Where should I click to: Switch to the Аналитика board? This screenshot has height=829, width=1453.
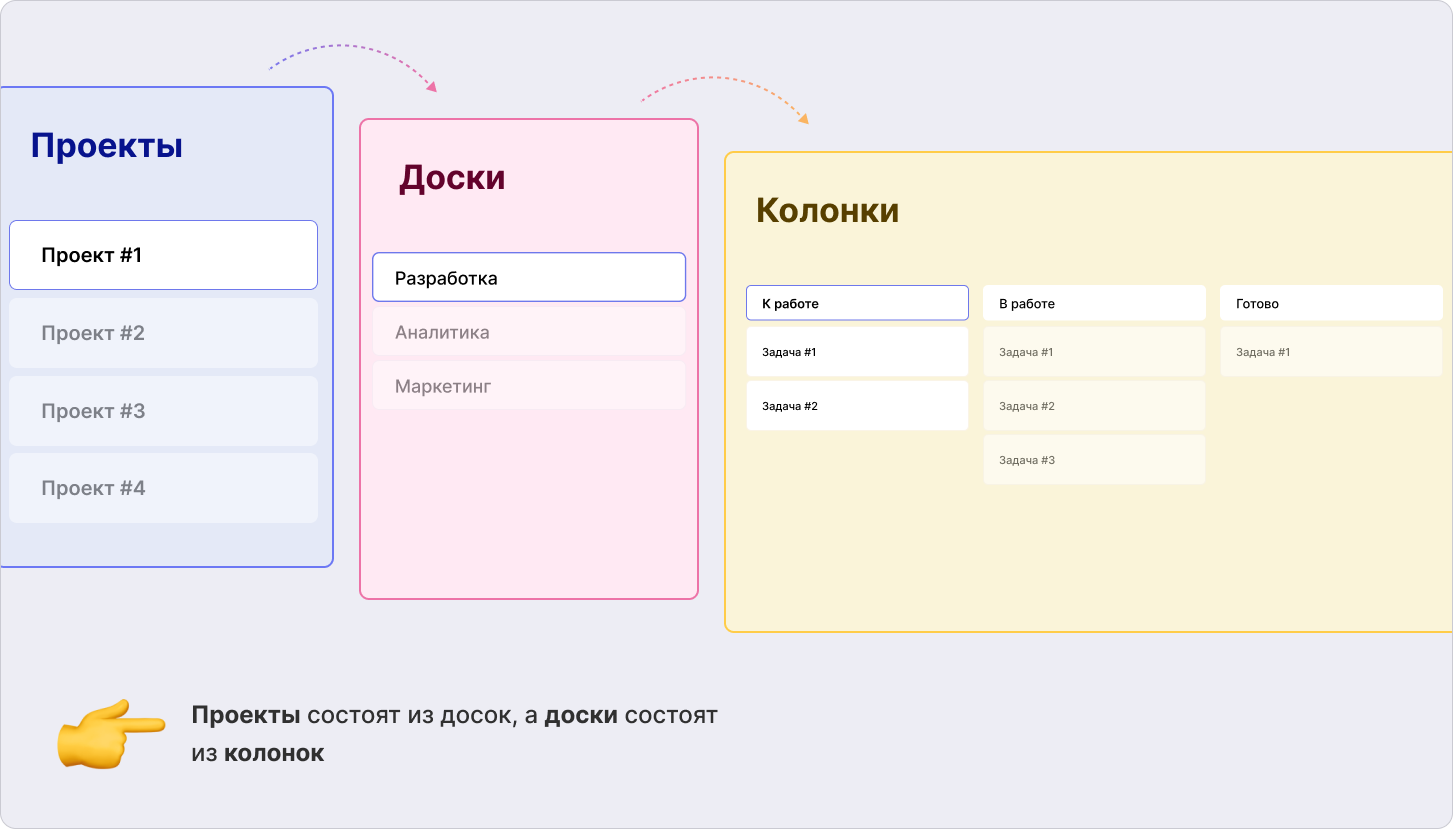(x=528, y=332)
